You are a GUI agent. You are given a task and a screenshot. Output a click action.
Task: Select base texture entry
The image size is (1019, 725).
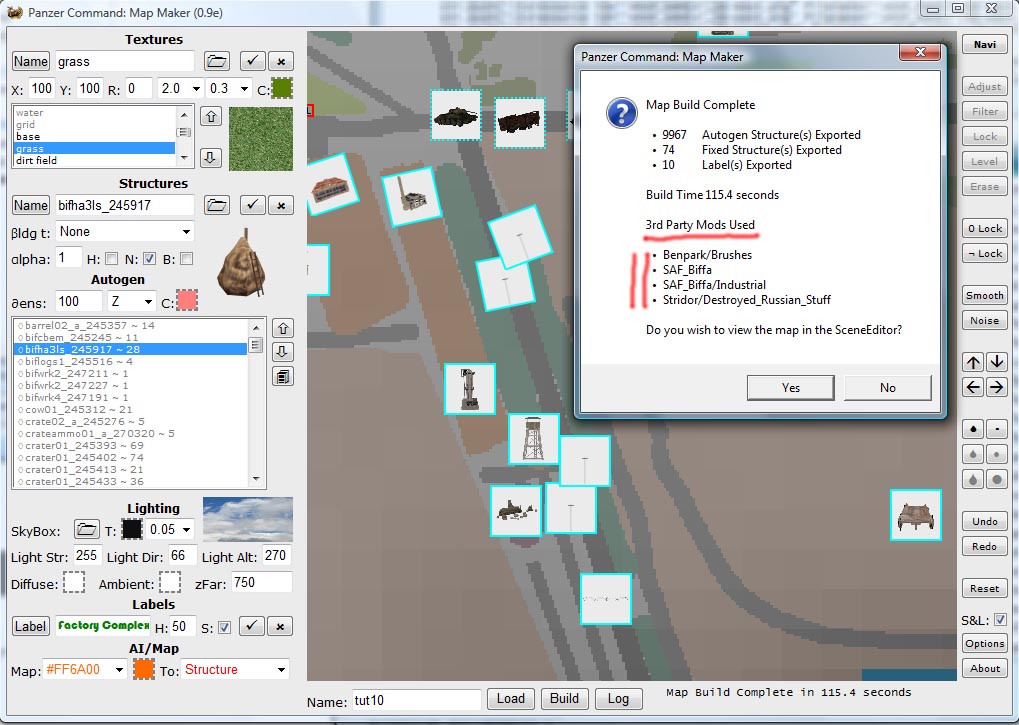94,137
